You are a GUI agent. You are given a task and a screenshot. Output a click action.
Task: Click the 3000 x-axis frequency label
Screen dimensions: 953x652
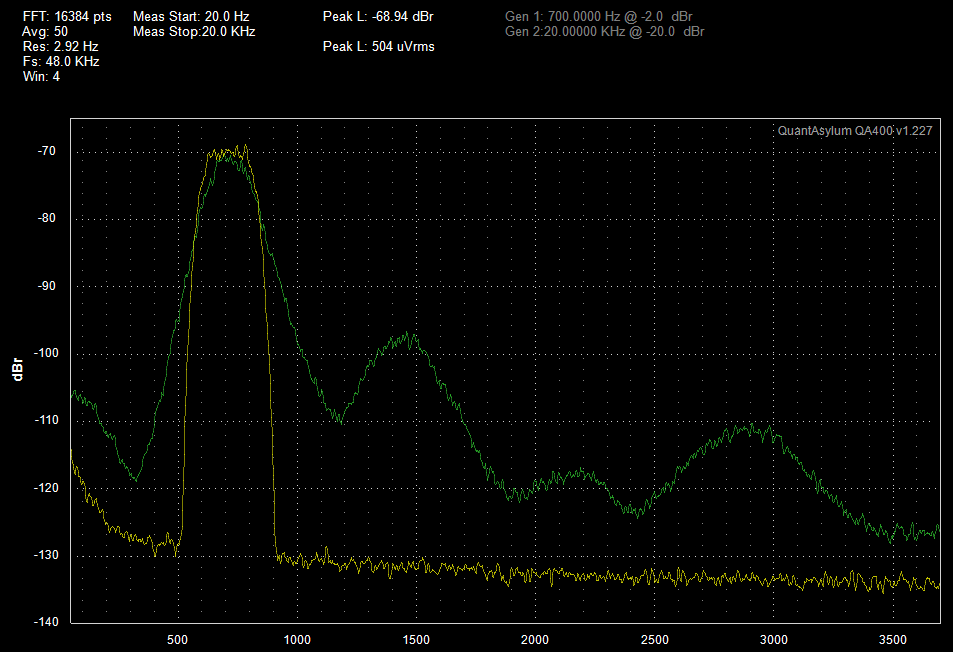coord(774,640)
